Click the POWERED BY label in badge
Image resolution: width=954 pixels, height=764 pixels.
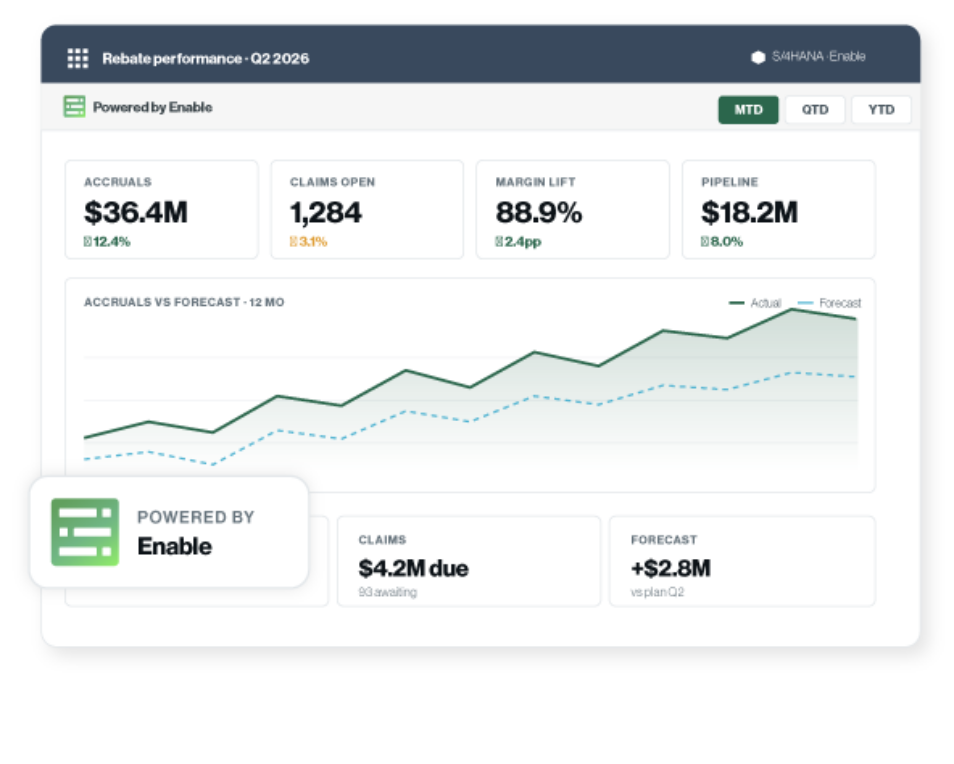[196, 517]
